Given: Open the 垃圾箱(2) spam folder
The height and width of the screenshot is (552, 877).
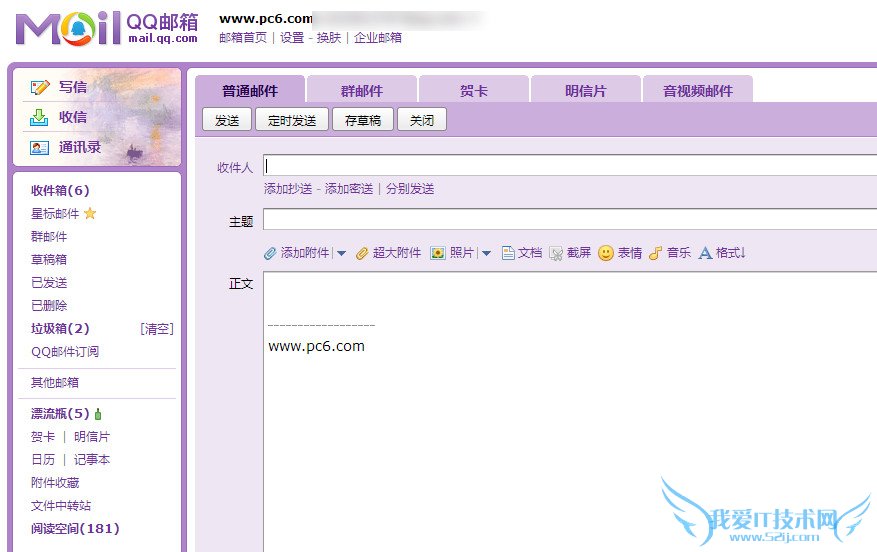Looking at the screenshot, I should pyautogui.click(x=60, y=328).
